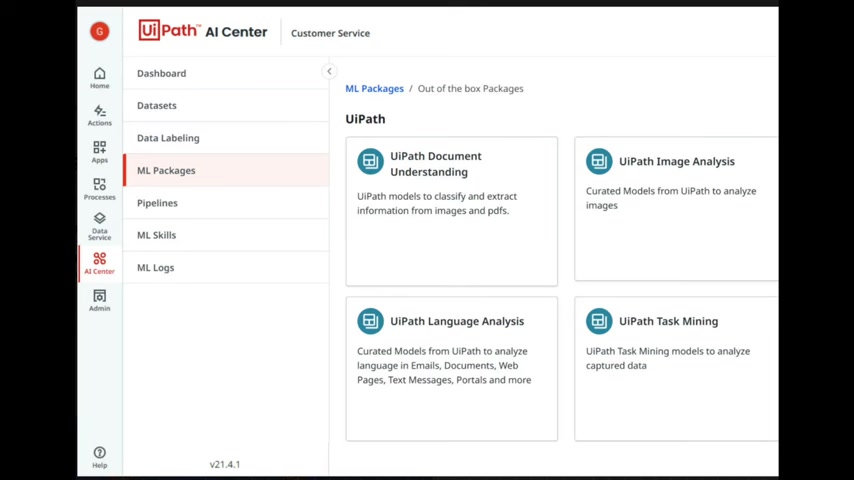Click the UiPath section heading

pos(365,119)
